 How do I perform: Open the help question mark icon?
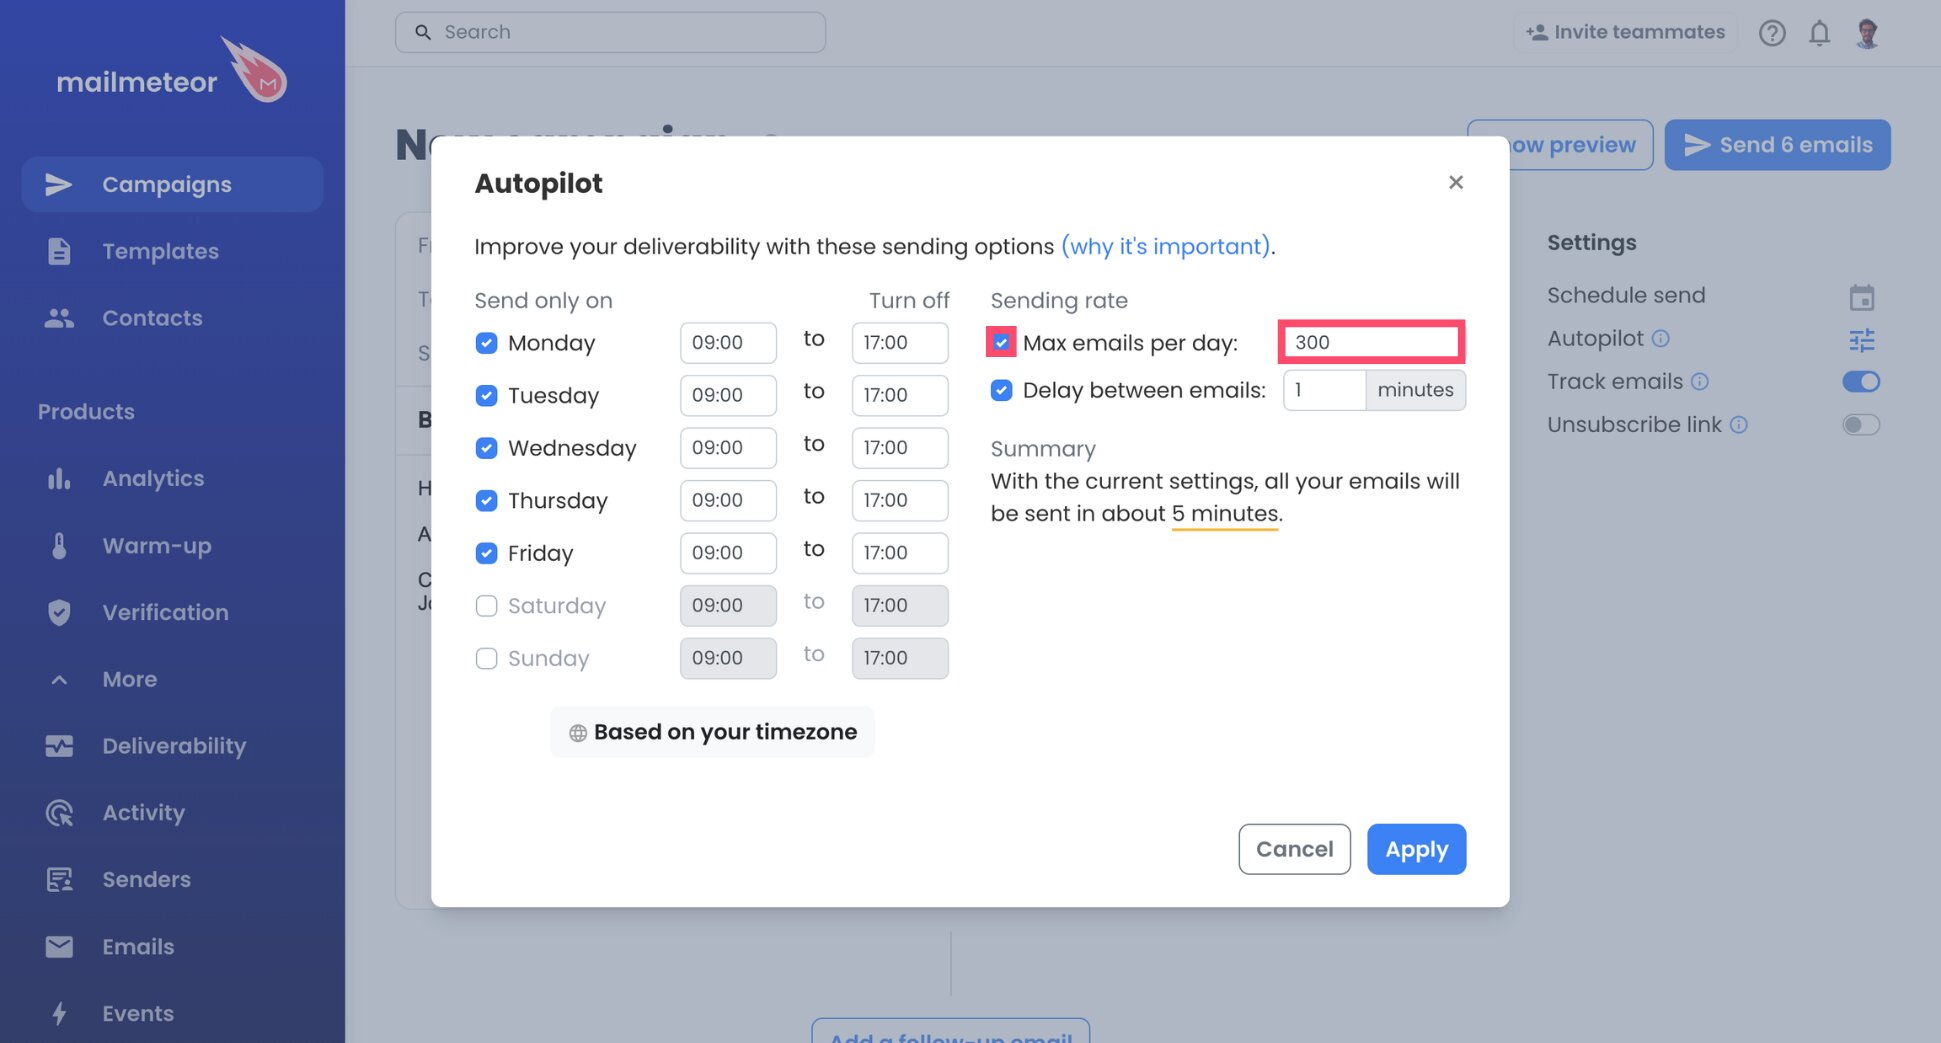(x=1772, y=33)
